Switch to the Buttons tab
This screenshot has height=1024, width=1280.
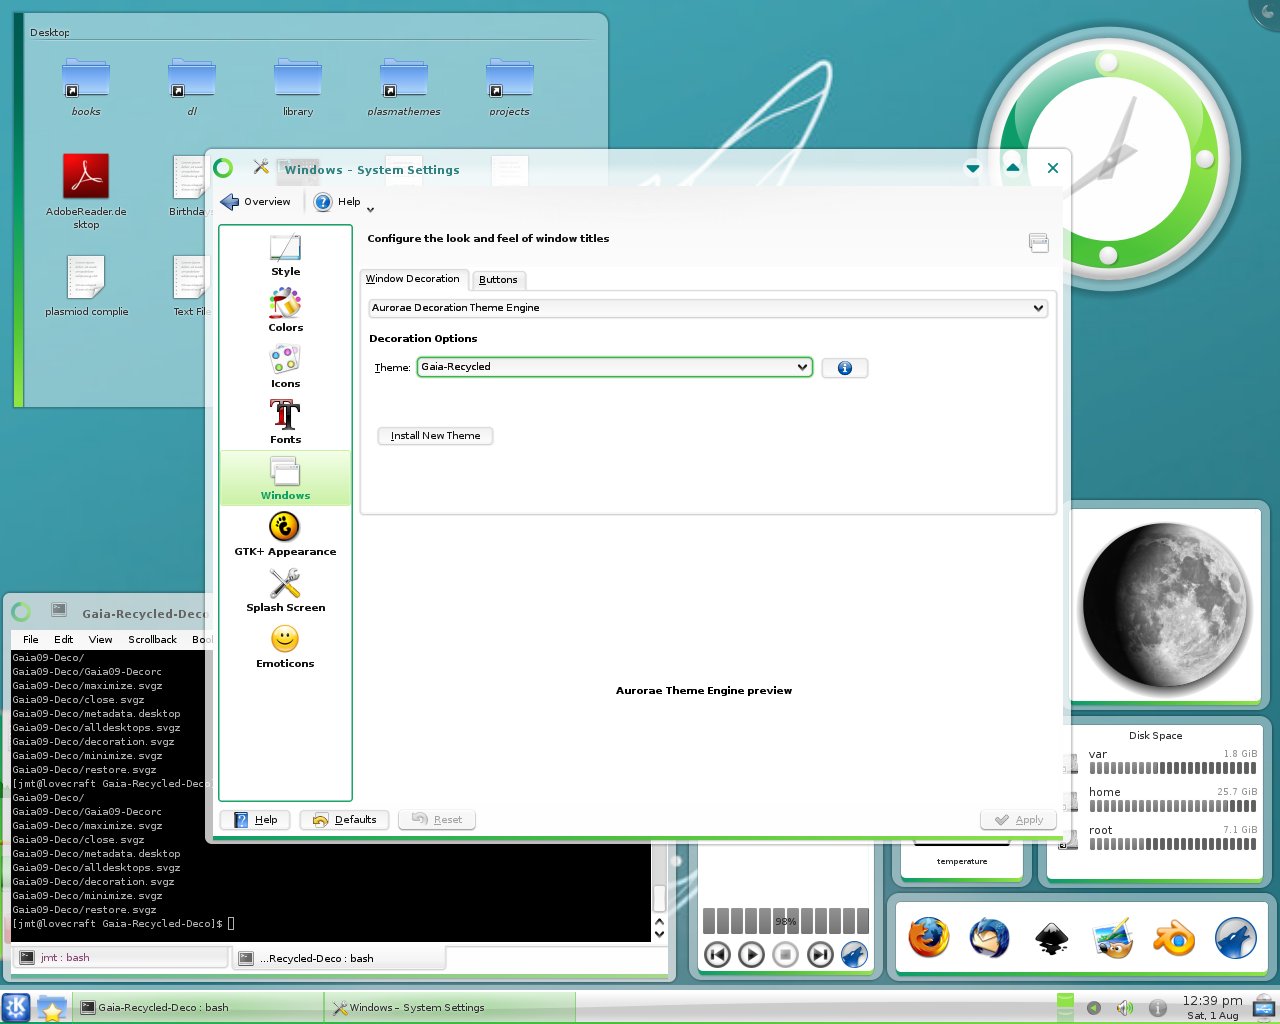(498, 280)
